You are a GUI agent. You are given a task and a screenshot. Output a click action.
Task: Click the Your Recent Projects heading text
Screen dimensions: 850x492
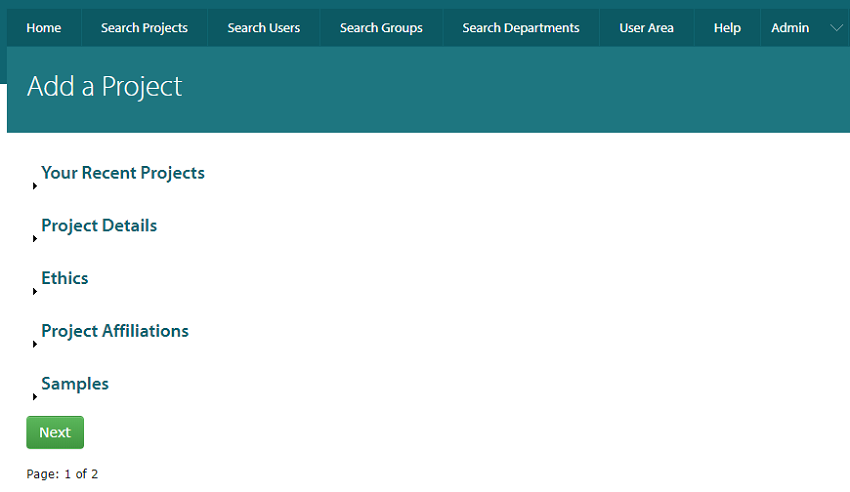click(x=123, y=173)
